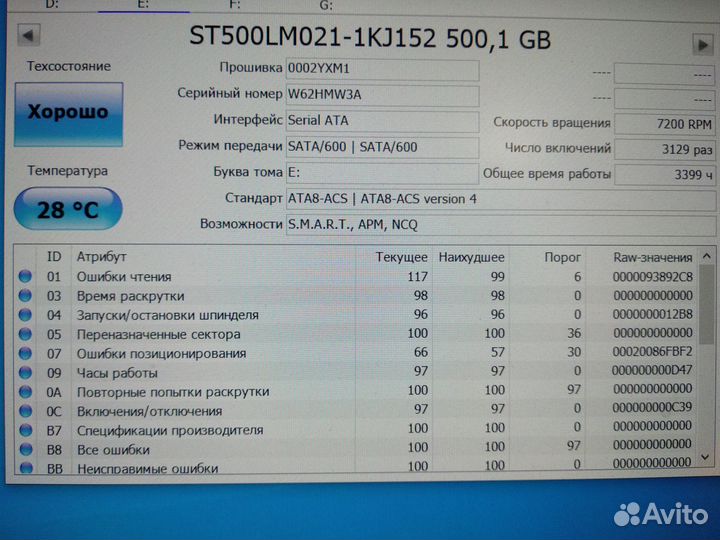Go to next disk arrow button

pyautogui.click(x=703, y=45)
